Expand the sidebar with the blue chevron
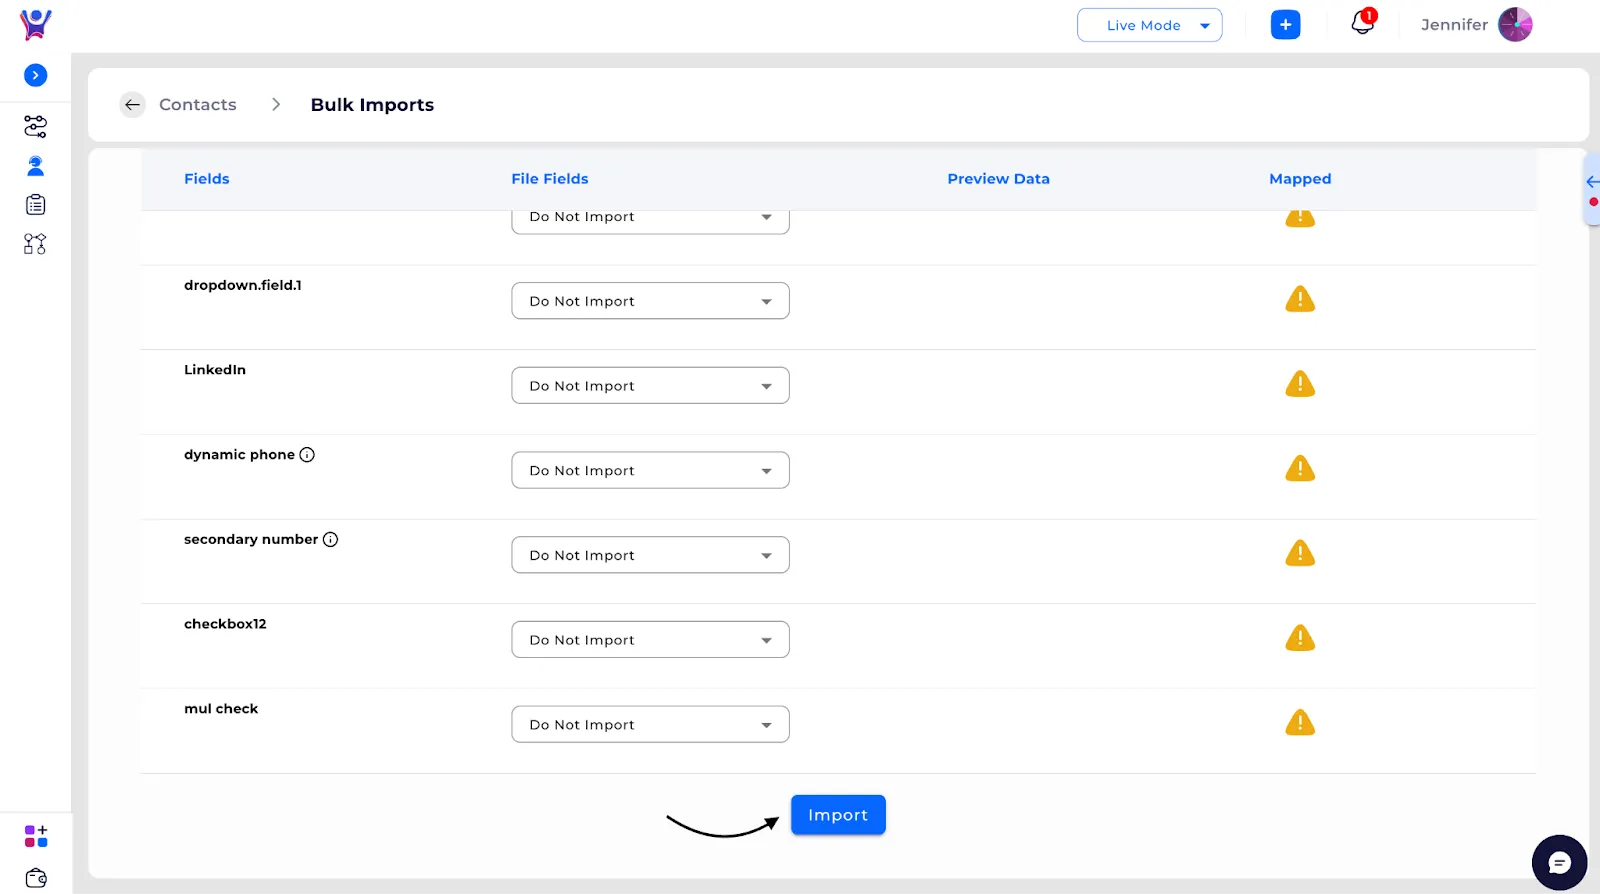The image size is (1600, 894). (x=35, y=75)
